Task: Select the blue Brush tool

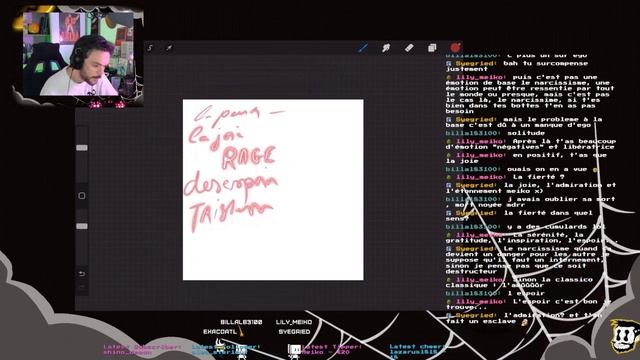Action: tap(362, 48)
